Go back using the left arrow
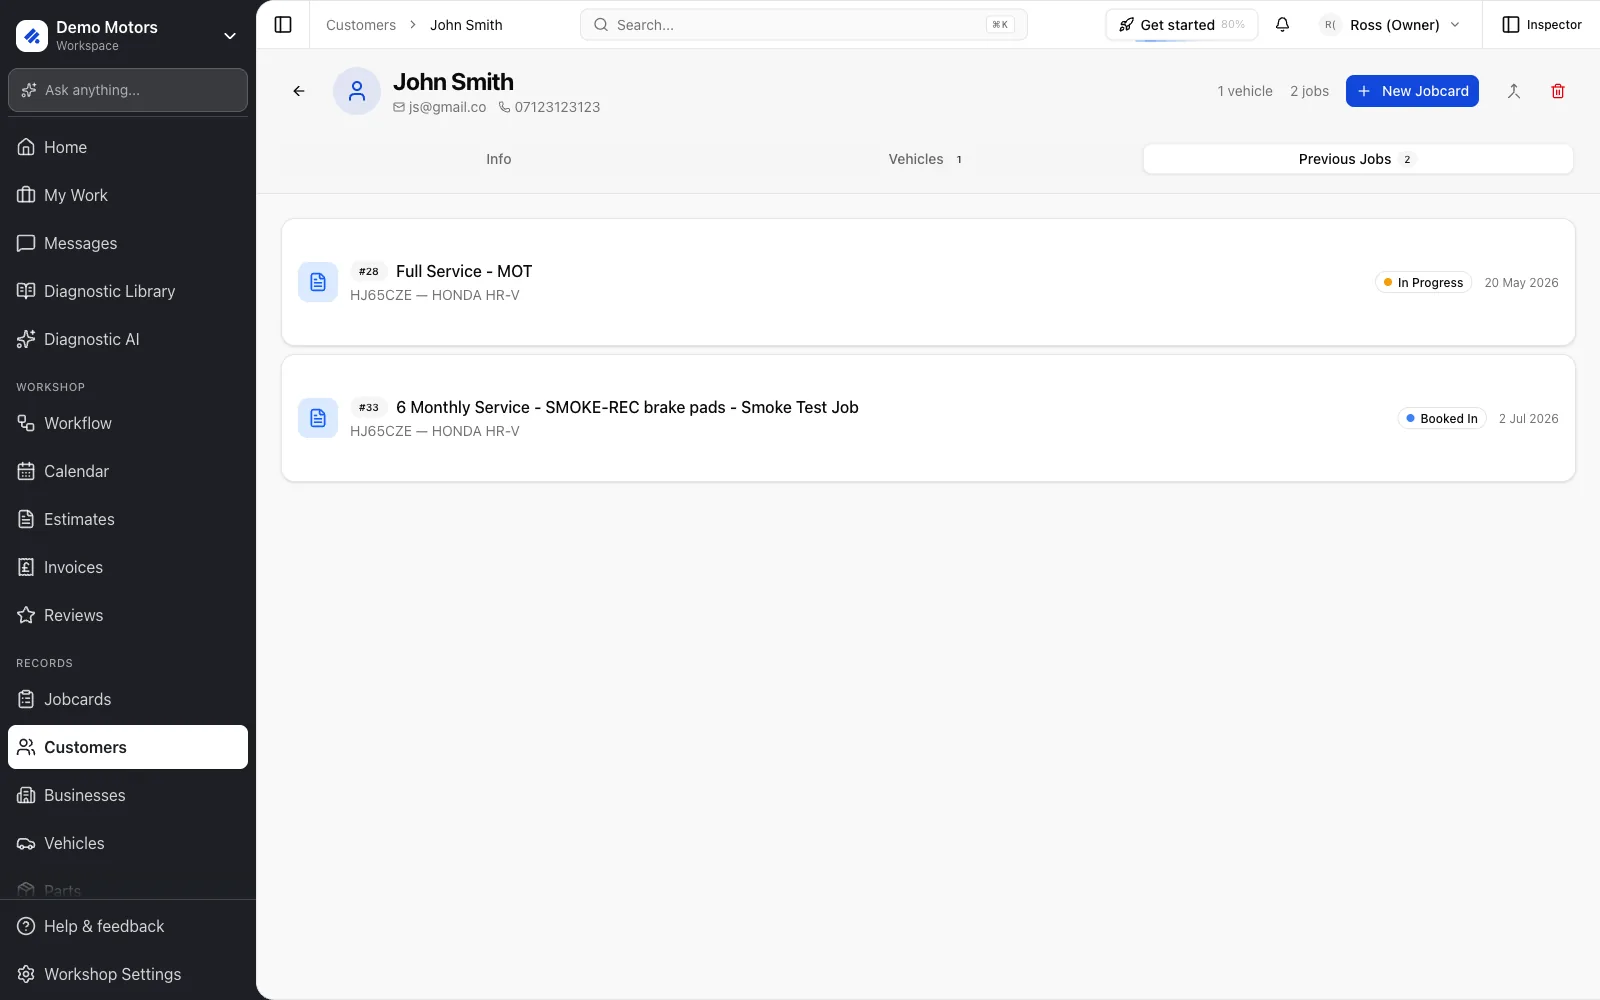This screenshot has width=1600, height=1000. point(299,91)
